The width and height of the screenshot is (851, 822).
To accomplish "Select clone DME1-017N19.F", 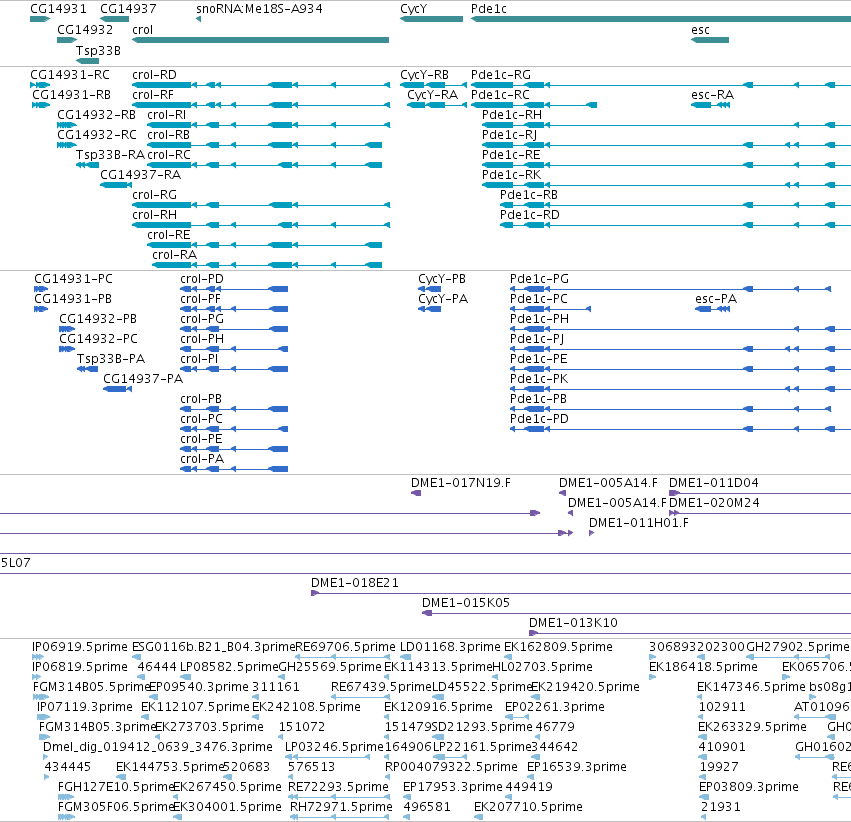I will tap(416, 493).
